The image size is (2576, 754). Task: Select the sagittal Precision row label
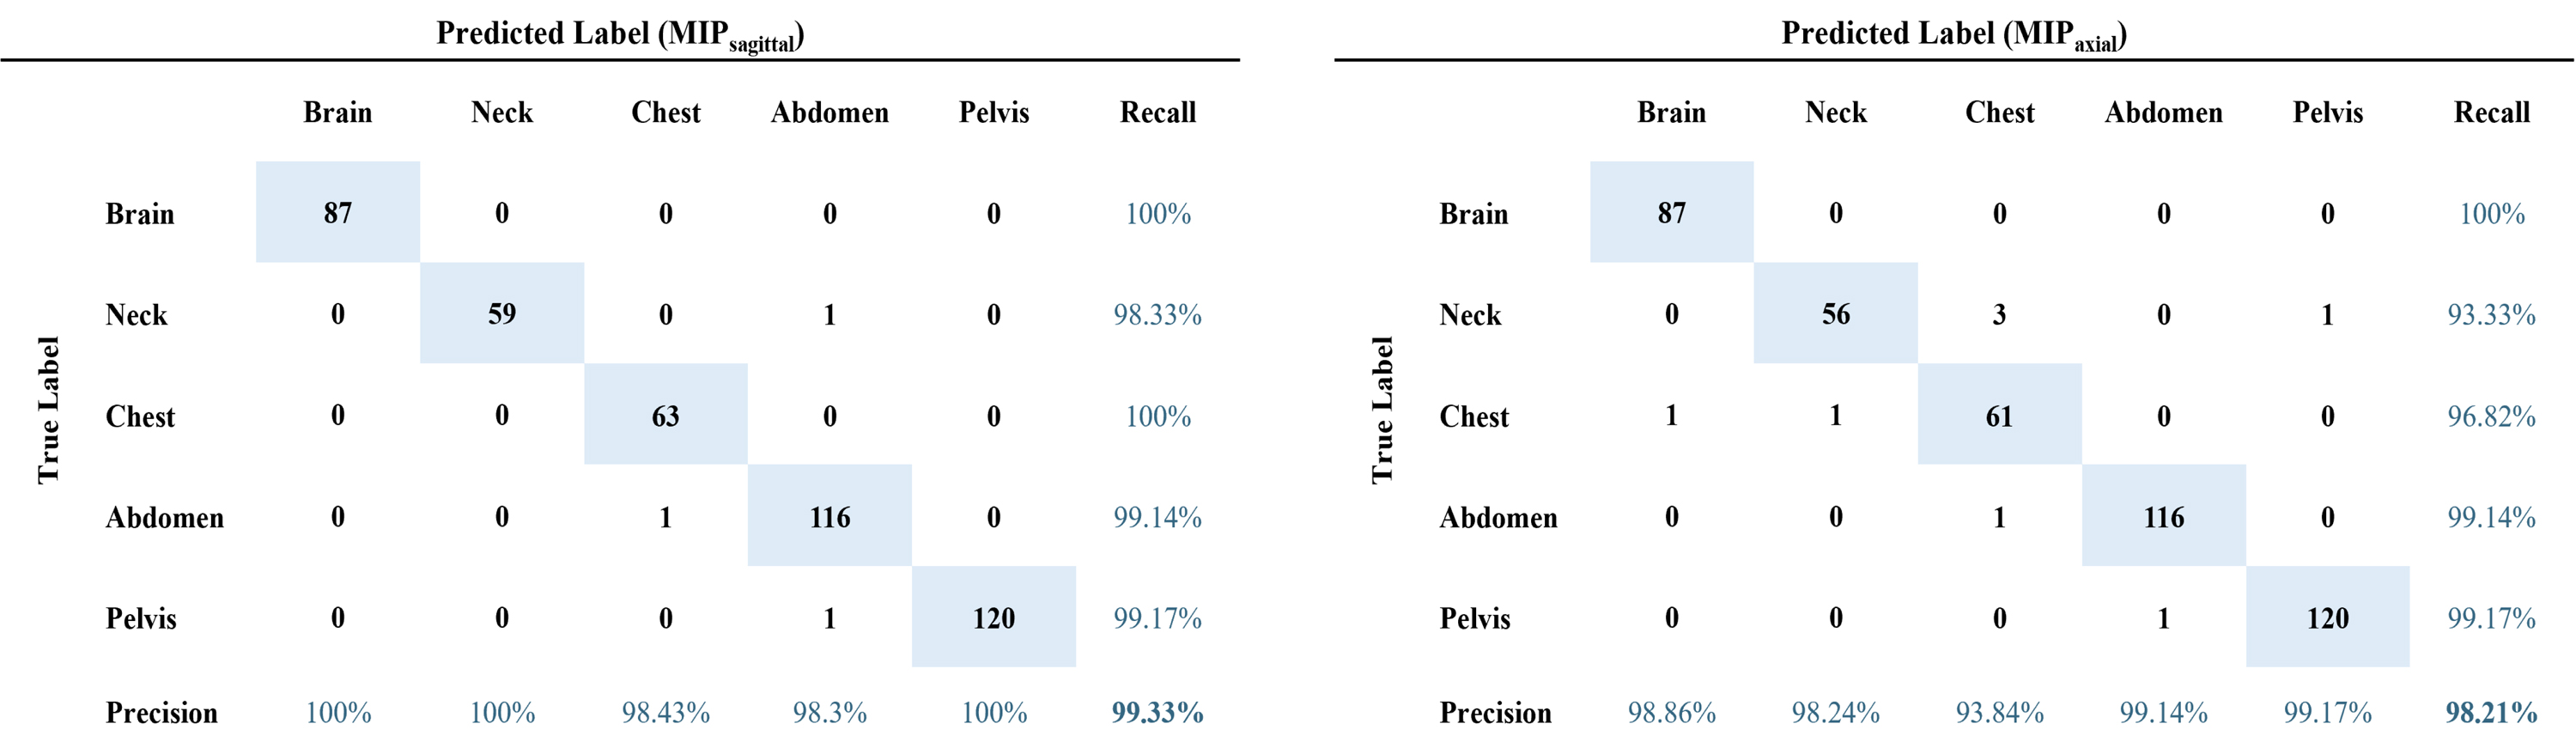162,713
